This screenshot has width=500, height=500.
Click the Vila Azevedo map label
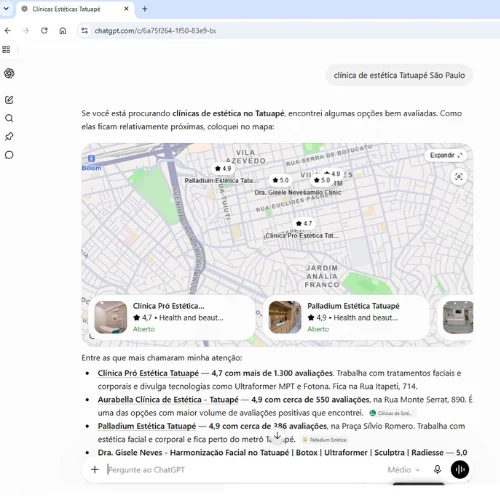pyautogui.click(x=246, y=156)
